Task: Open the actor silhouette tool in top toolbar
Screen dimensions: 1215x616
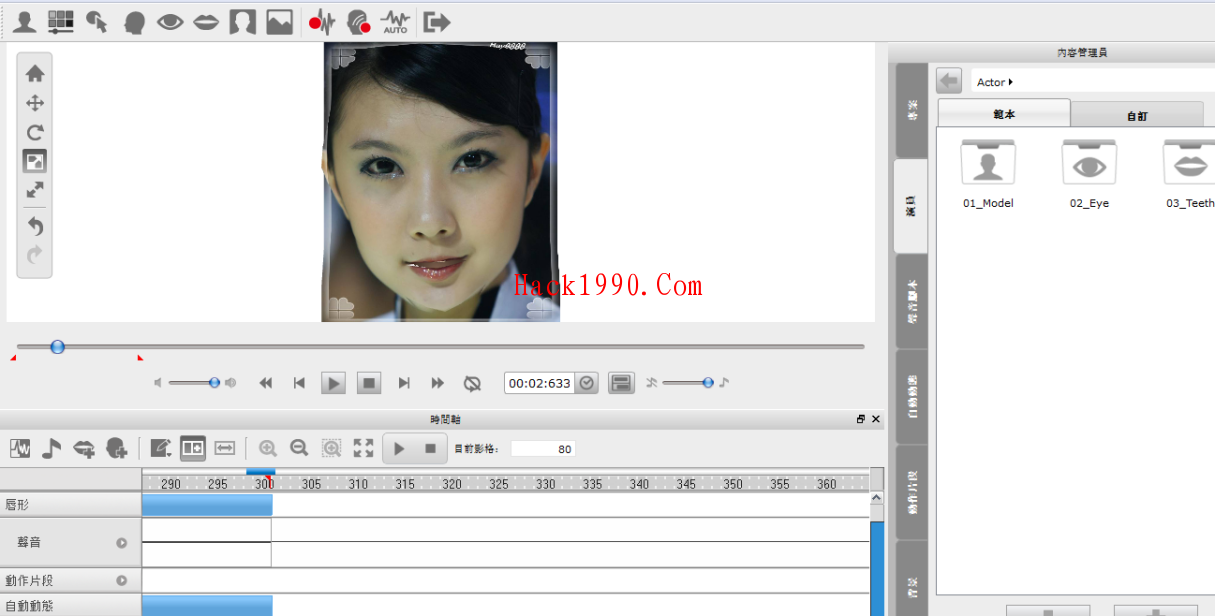Action: coord(24,21)
